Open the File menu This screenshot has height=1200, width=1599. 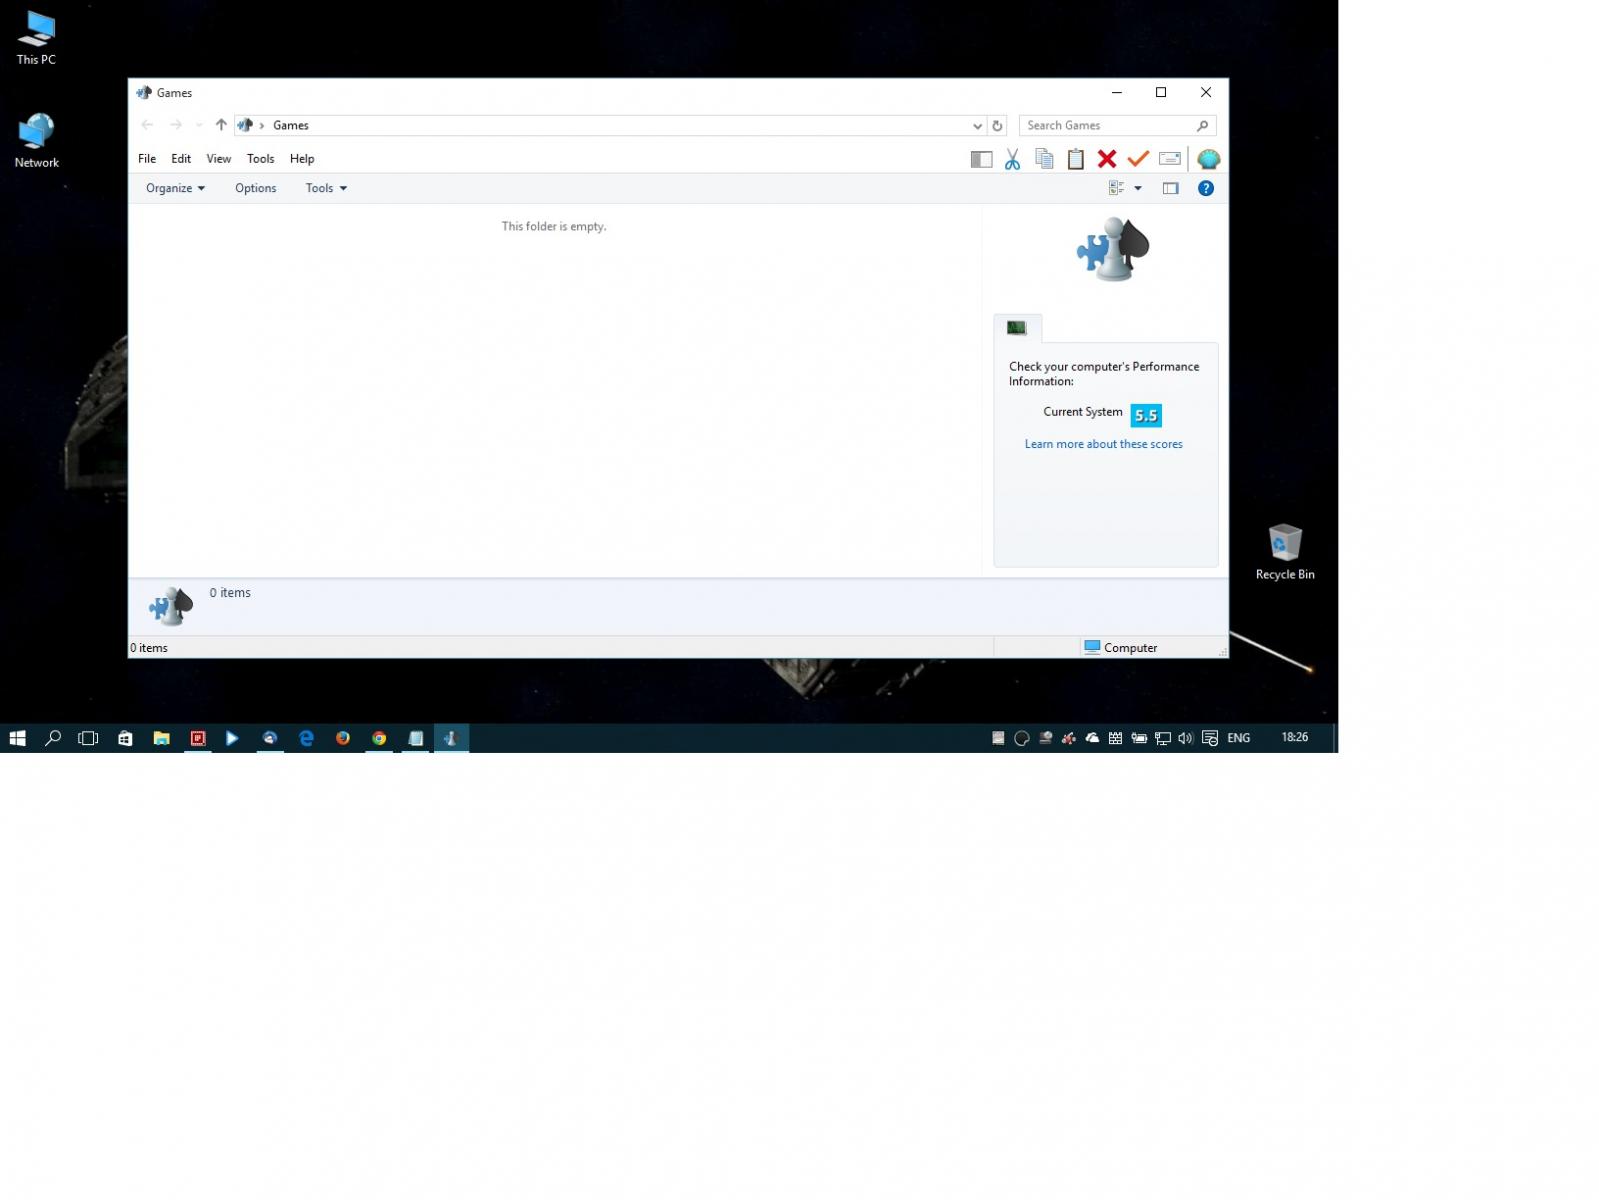tap(147, 159)
